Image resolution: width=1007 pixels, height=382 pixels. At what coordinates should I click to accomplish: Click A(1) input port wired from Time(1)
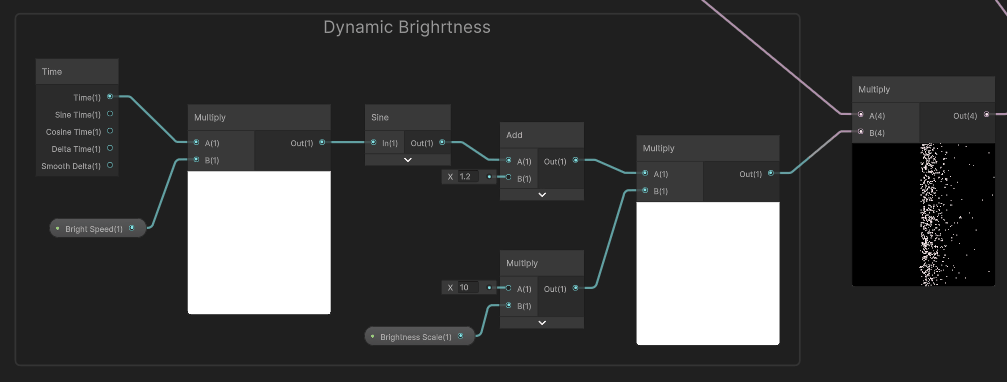(x=196, y=143)
